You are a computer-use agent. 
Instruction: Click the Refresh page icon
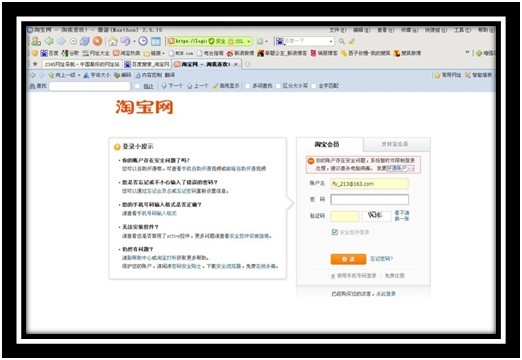pos(85,41)
